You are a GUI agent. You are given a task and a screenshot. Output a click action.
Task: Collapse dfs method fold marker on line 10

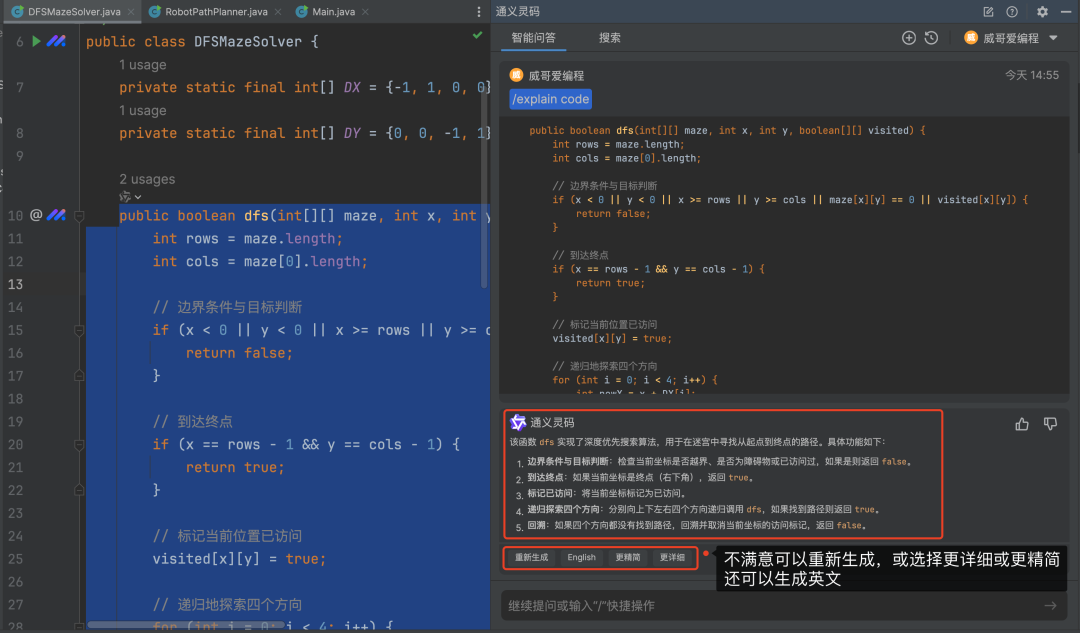79,216
